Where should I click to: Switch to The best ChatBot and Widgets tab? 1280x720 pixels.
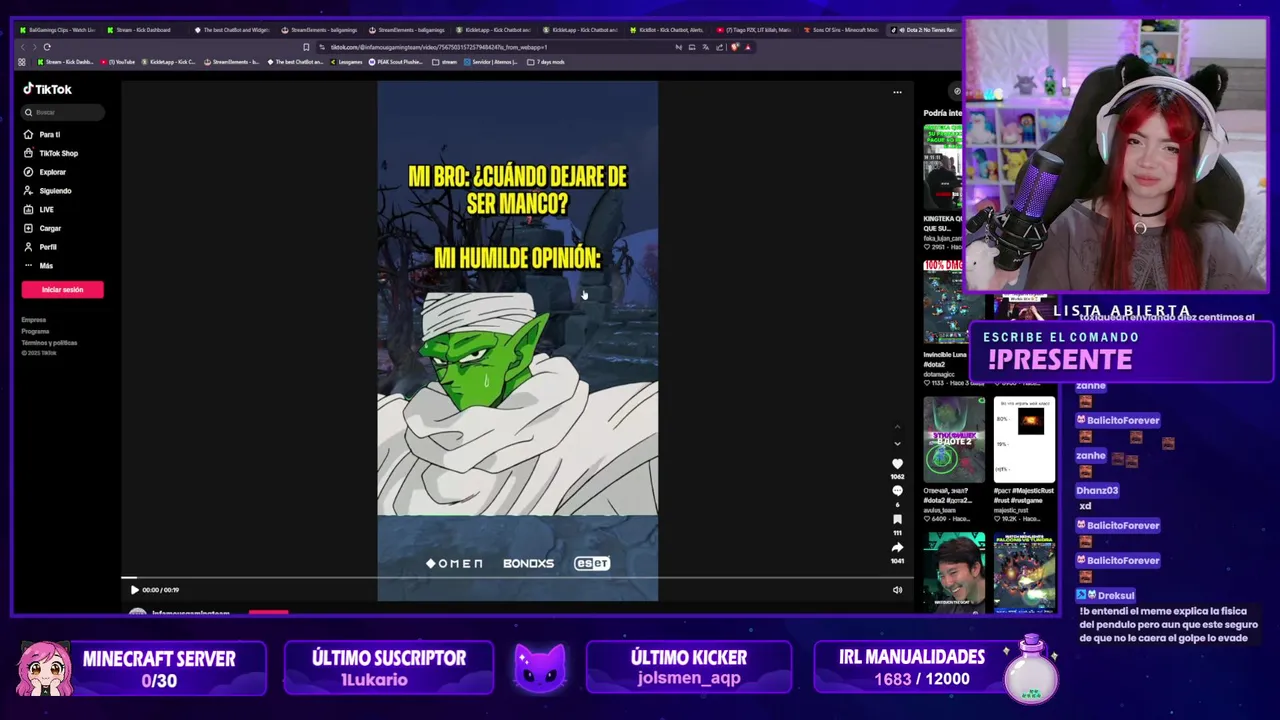pos(232,30)
